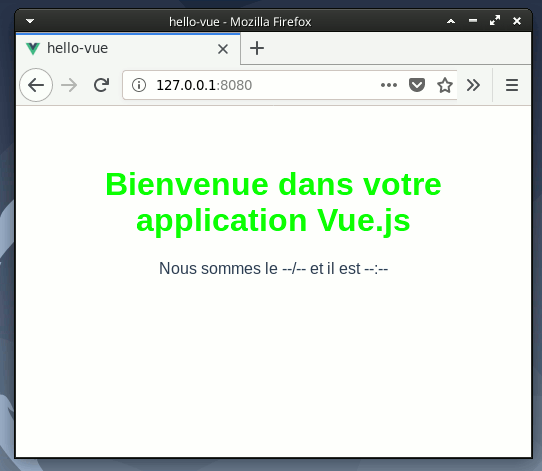Open the page actions three-dot menu

pos(389,85)
